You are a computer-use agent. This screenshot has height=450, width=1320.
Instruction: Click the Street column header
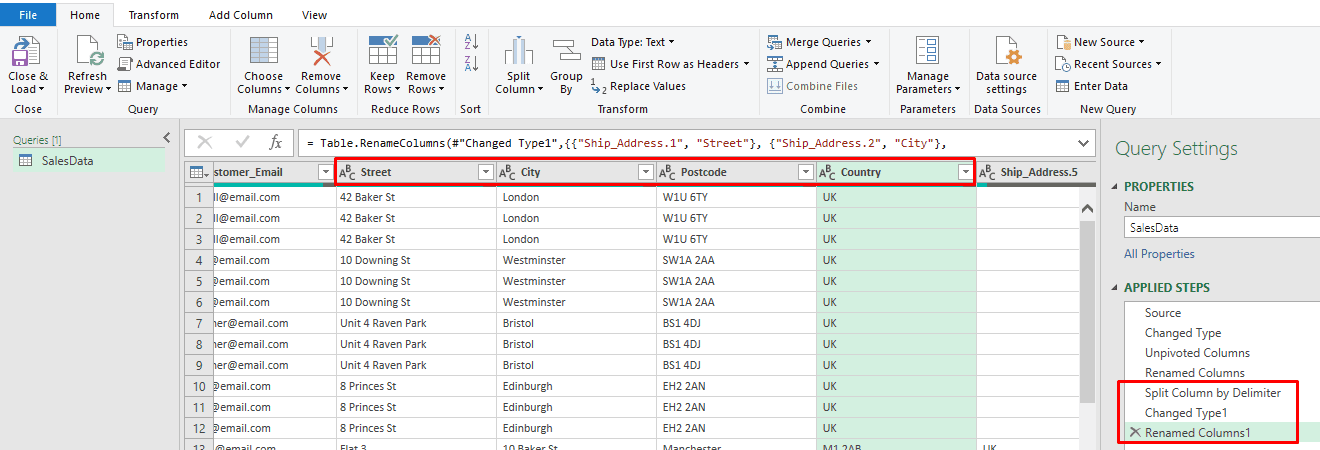(x=416, y=172)
